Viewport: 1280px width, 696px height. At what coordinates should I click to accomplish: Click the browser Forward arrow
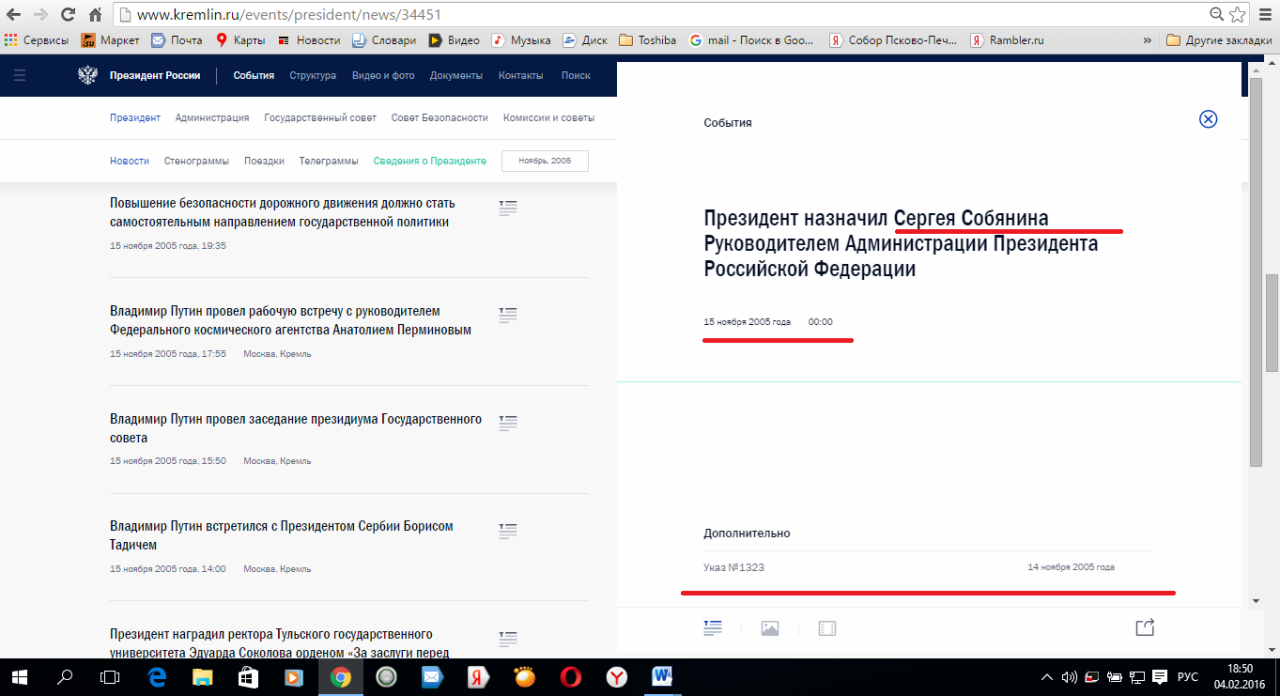click(x=41, y=15)
